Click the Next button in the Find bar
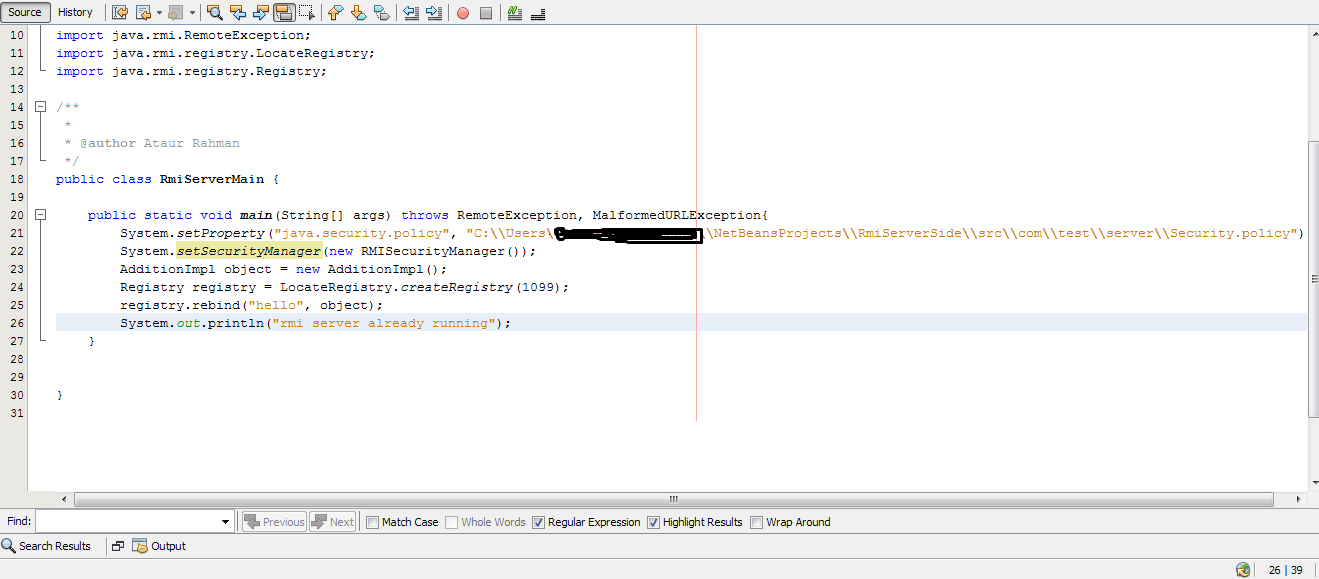Viewport: 1319px width, 579px height. coord(333,521)
